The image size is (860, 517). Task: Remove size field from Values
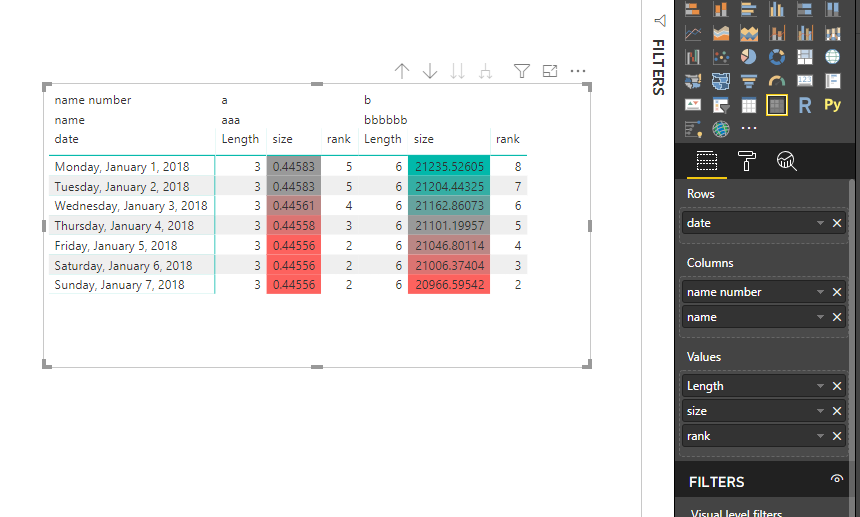[x=837, y=411]
